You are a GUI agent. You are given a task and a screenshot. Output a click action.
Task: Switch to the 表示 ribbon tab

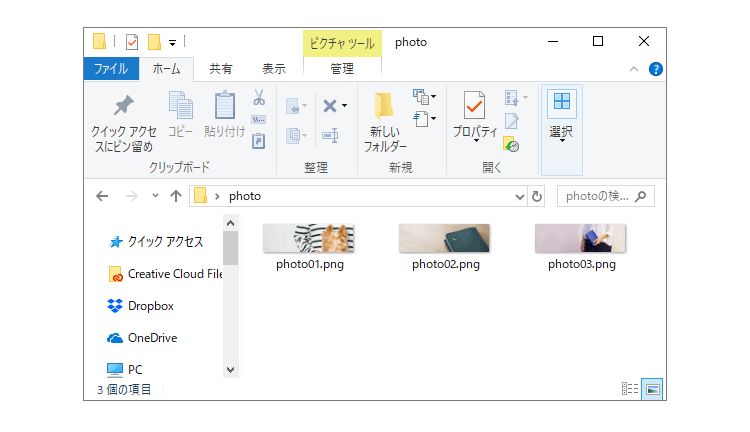[274, 69]
